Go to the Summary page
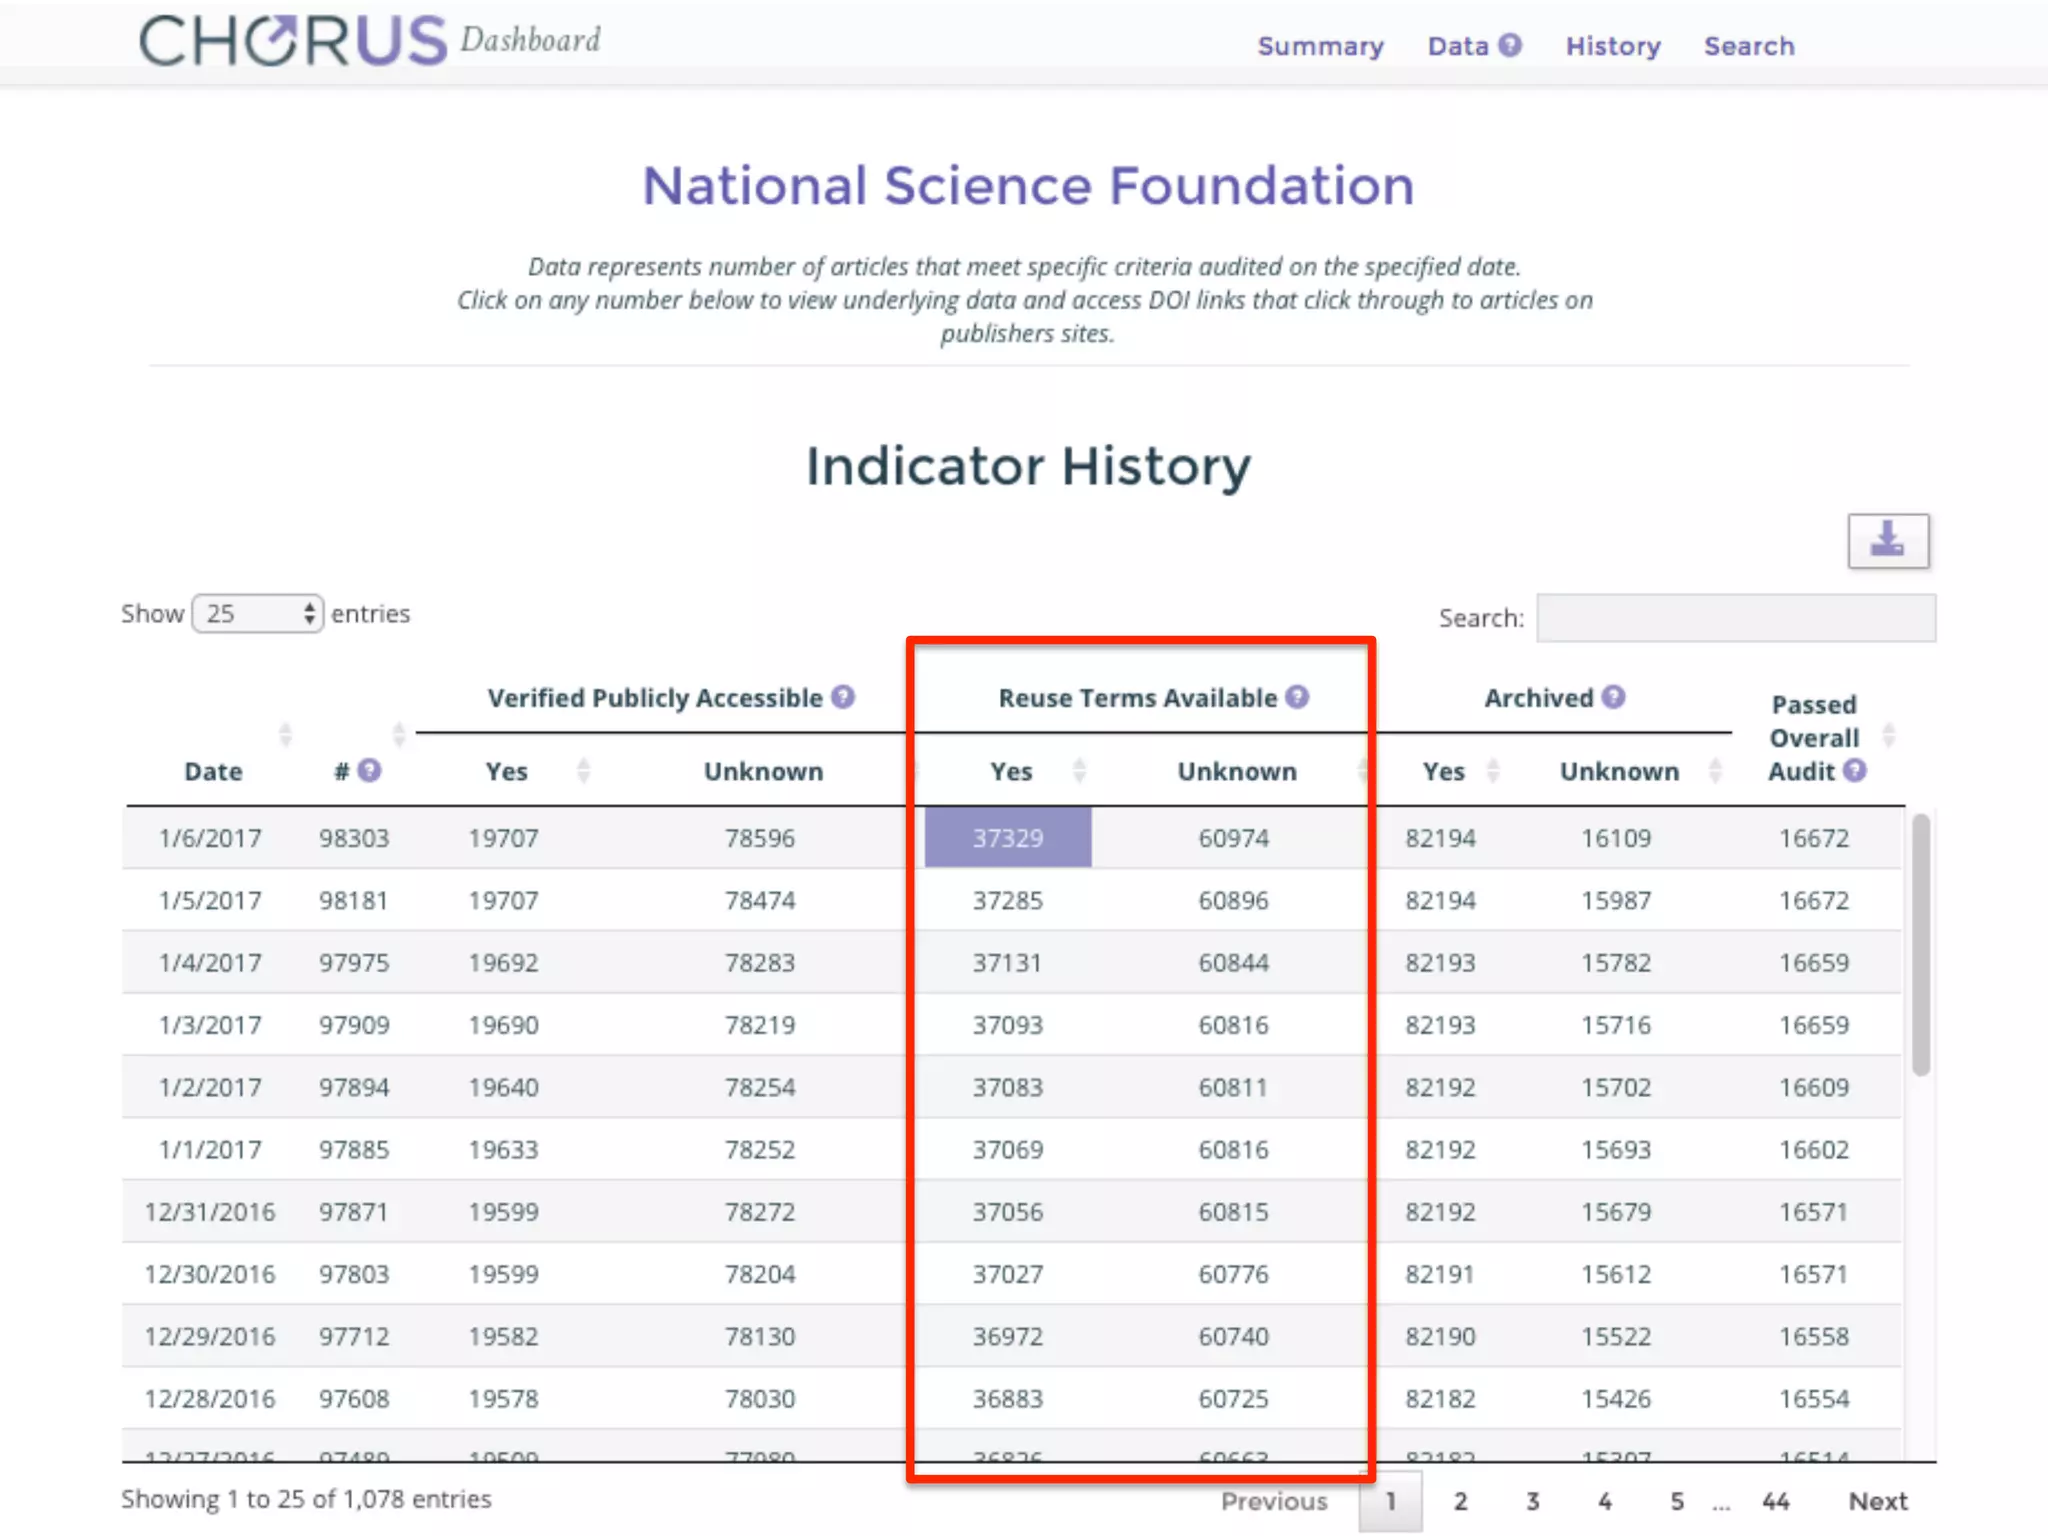This screenshot has width=2048, height=1536. click(x=1321, y=46)
